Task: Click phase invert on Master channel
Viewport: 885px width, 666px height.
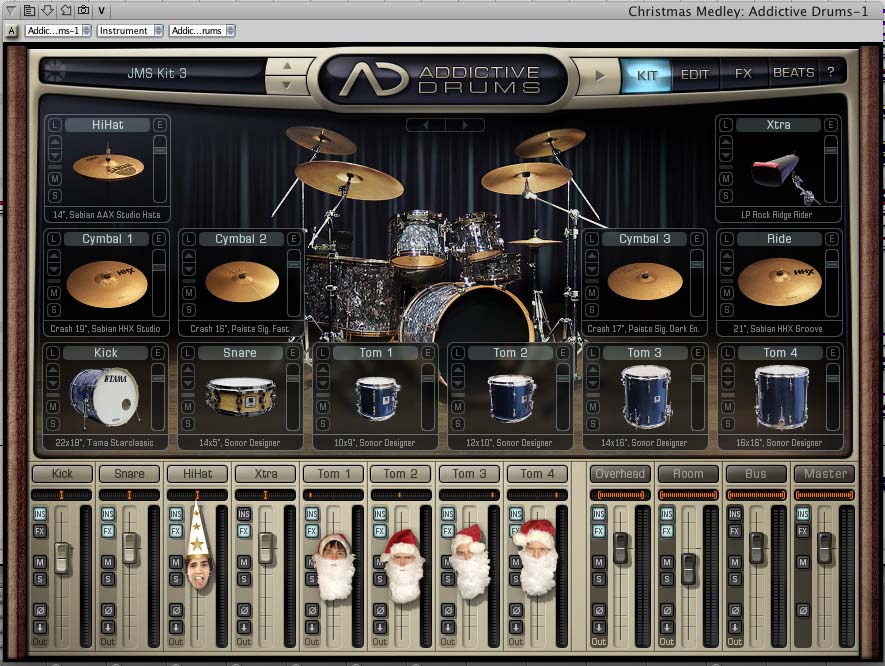Action: coord(803,610)
